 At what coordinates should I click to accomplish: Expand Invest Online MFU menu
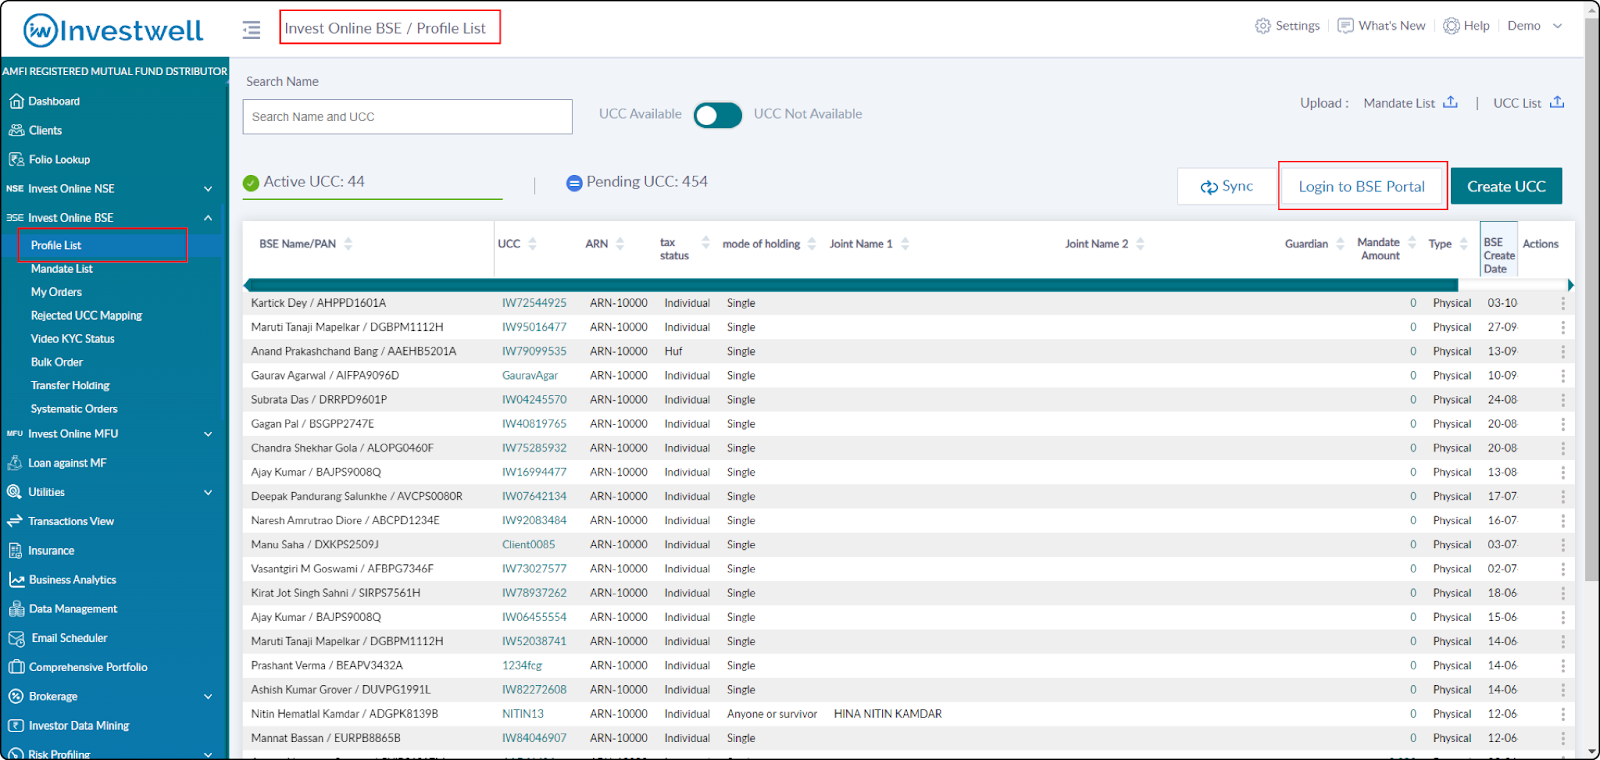208,434
